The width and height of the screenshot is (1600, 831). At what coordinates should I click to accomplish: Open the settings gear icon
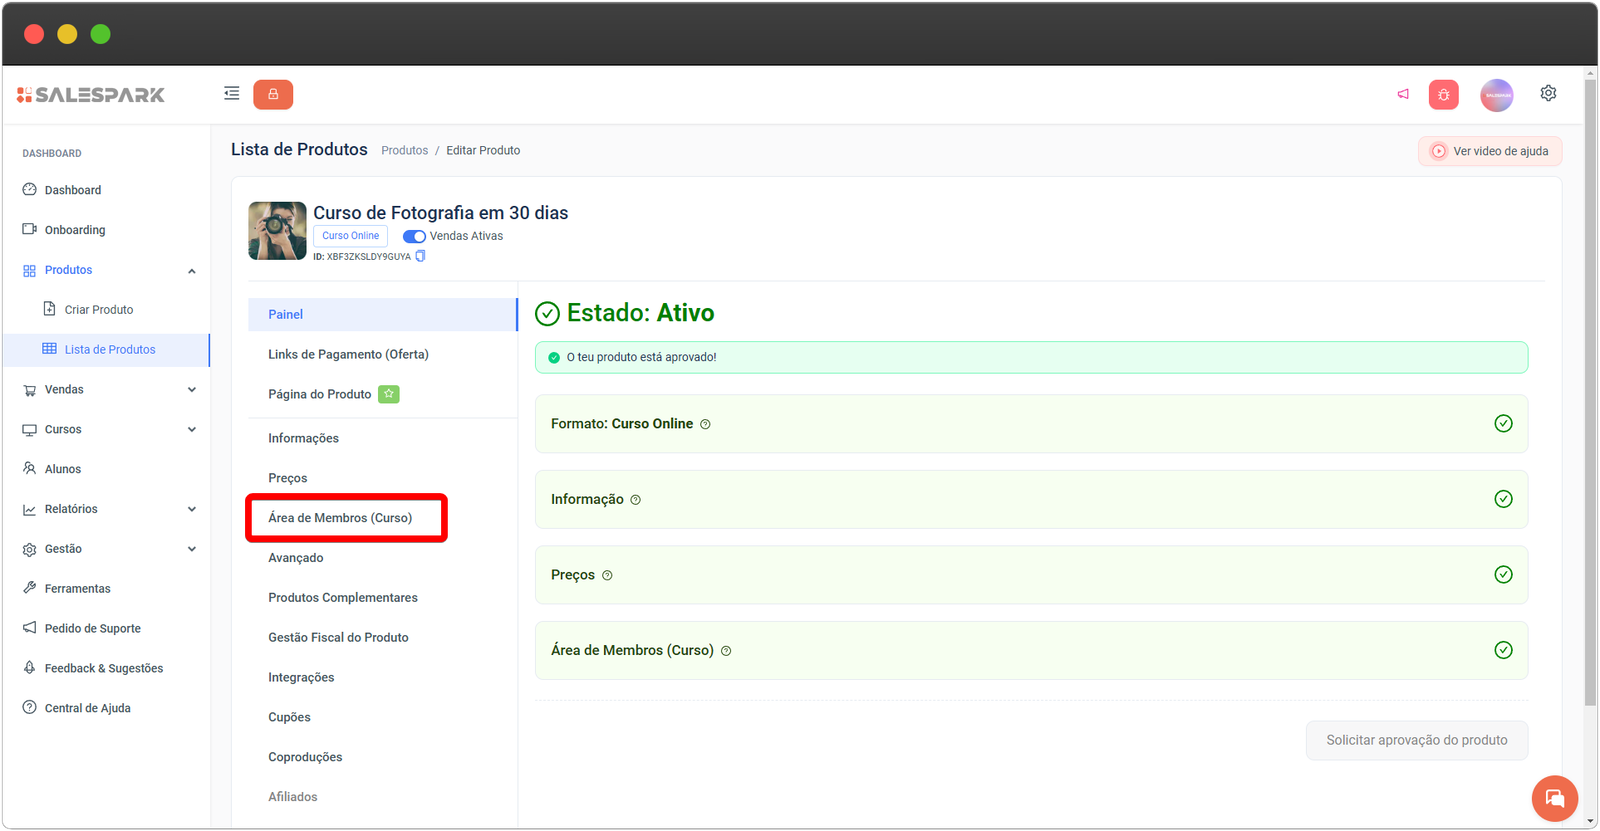click(x=1548, y=93)
